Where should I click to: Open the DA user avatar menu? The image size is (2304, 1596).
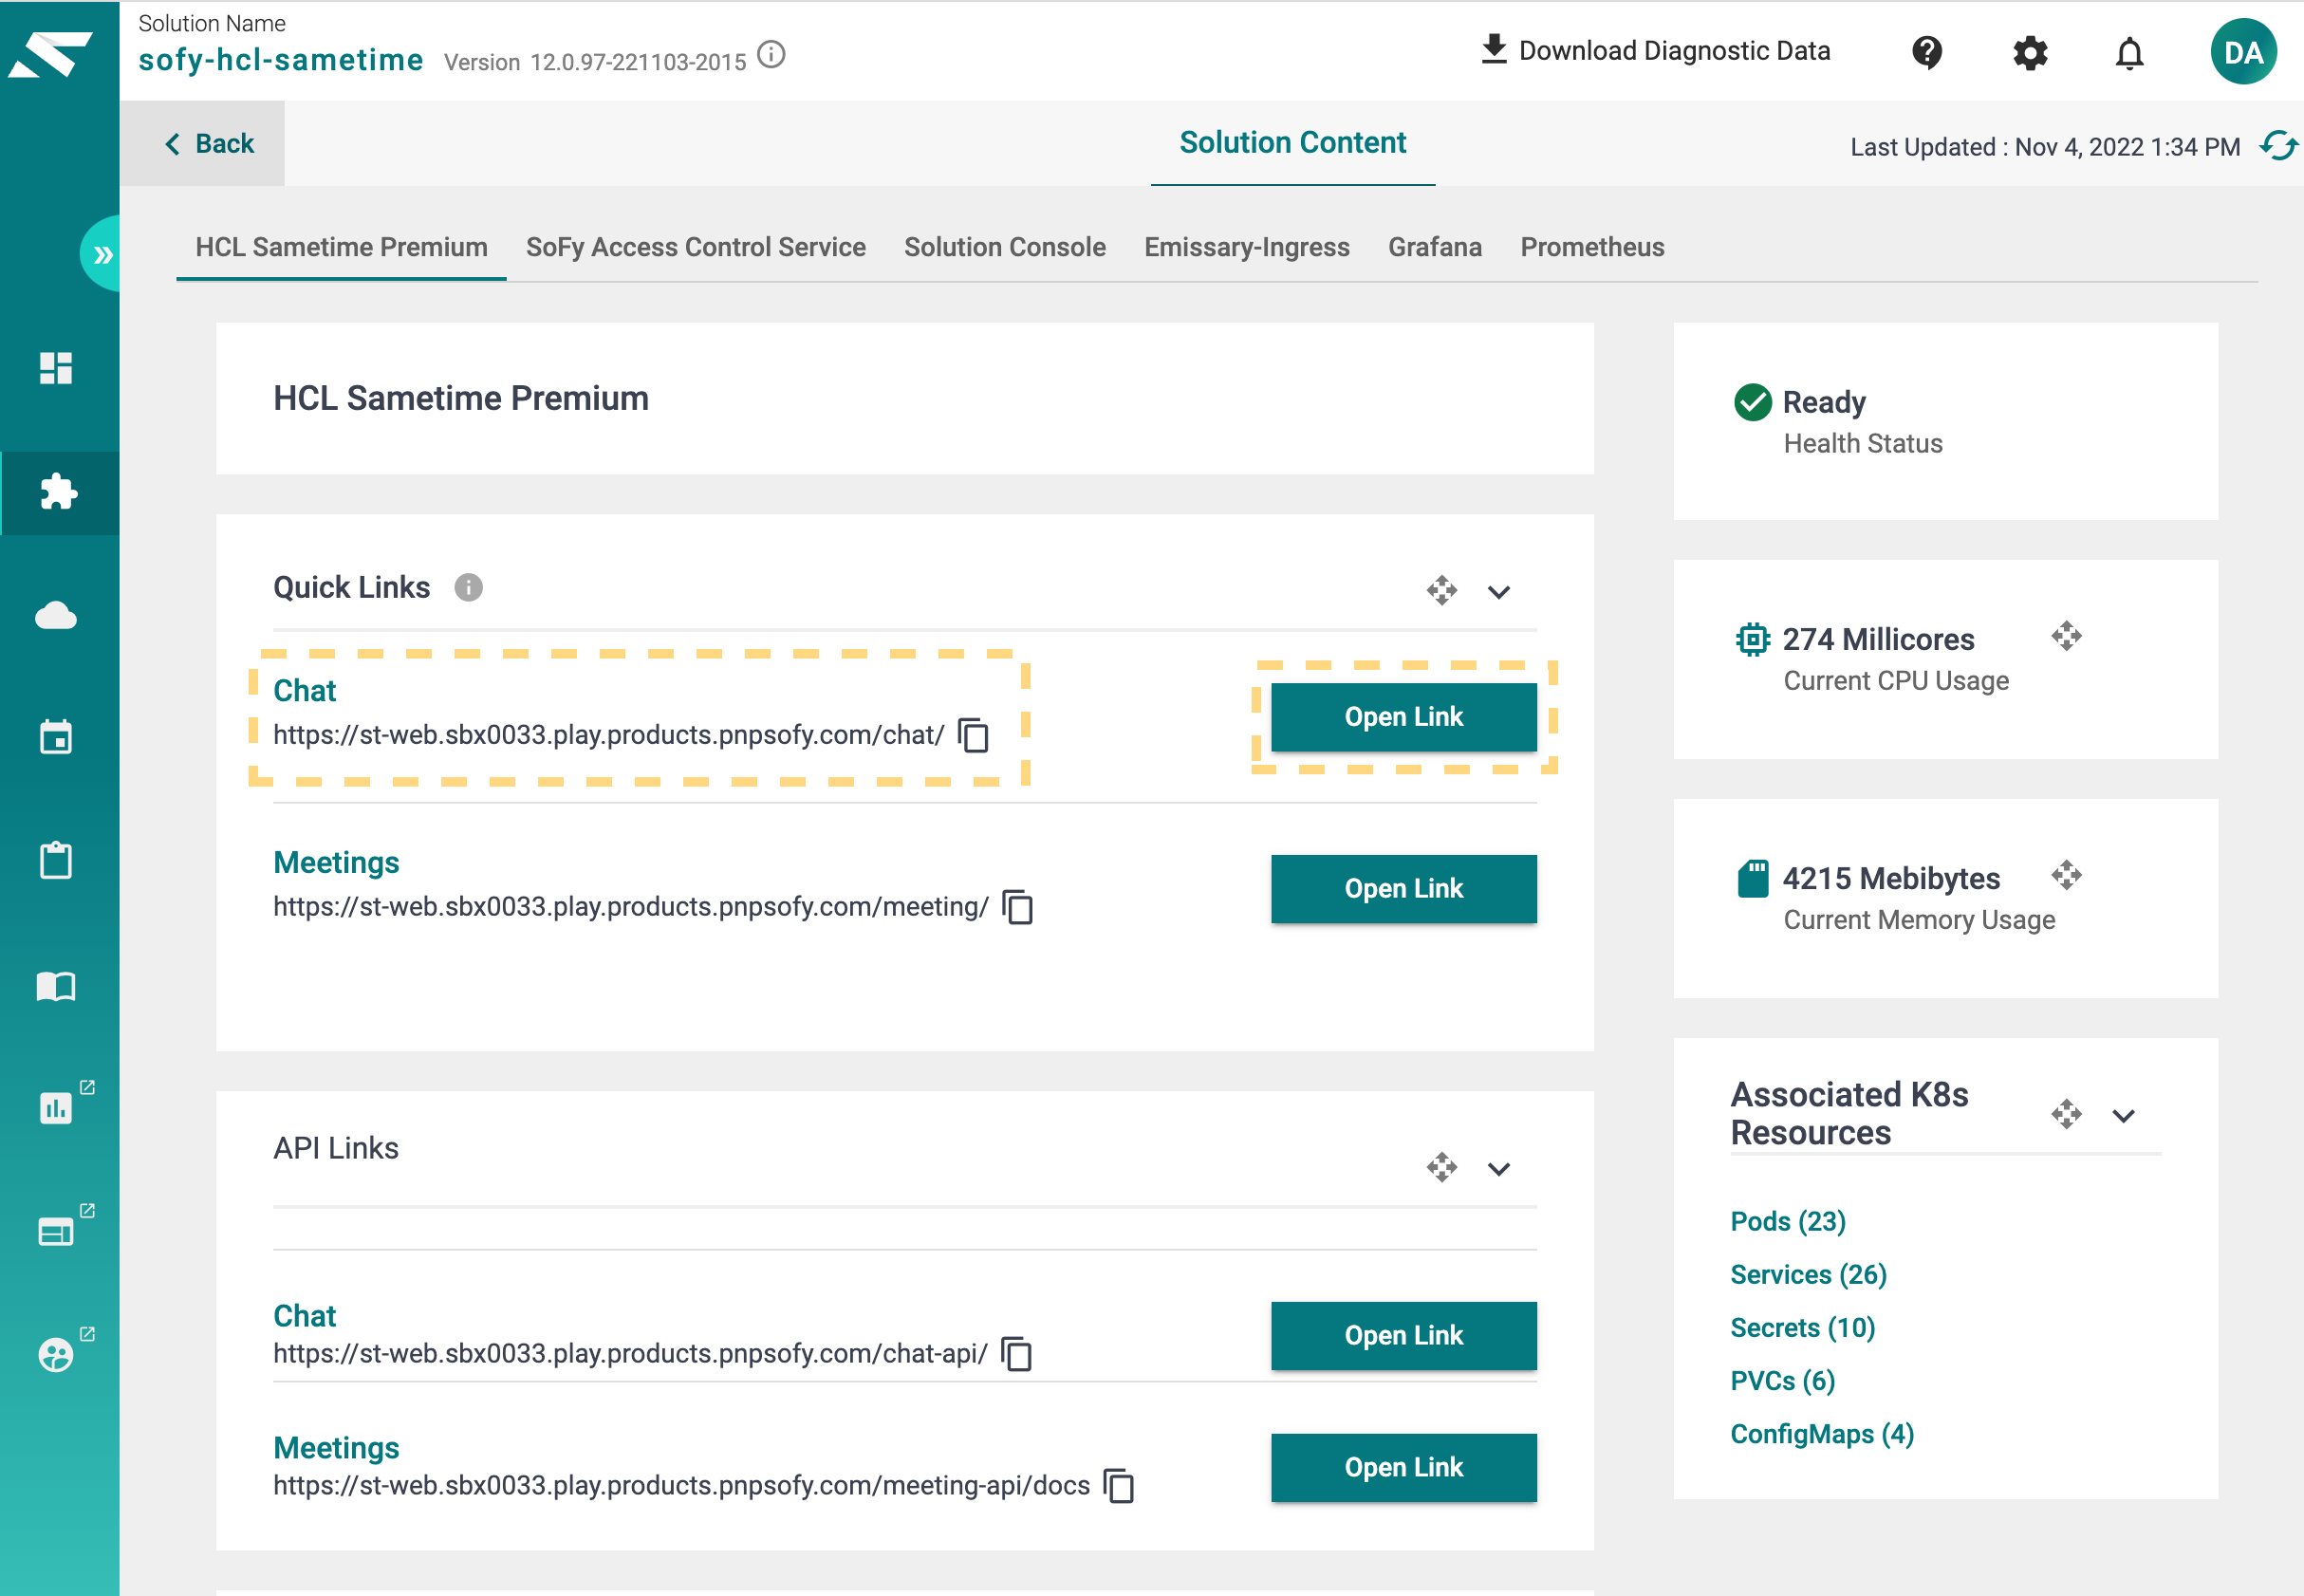pyautogui.click(x=2243, y=52)
